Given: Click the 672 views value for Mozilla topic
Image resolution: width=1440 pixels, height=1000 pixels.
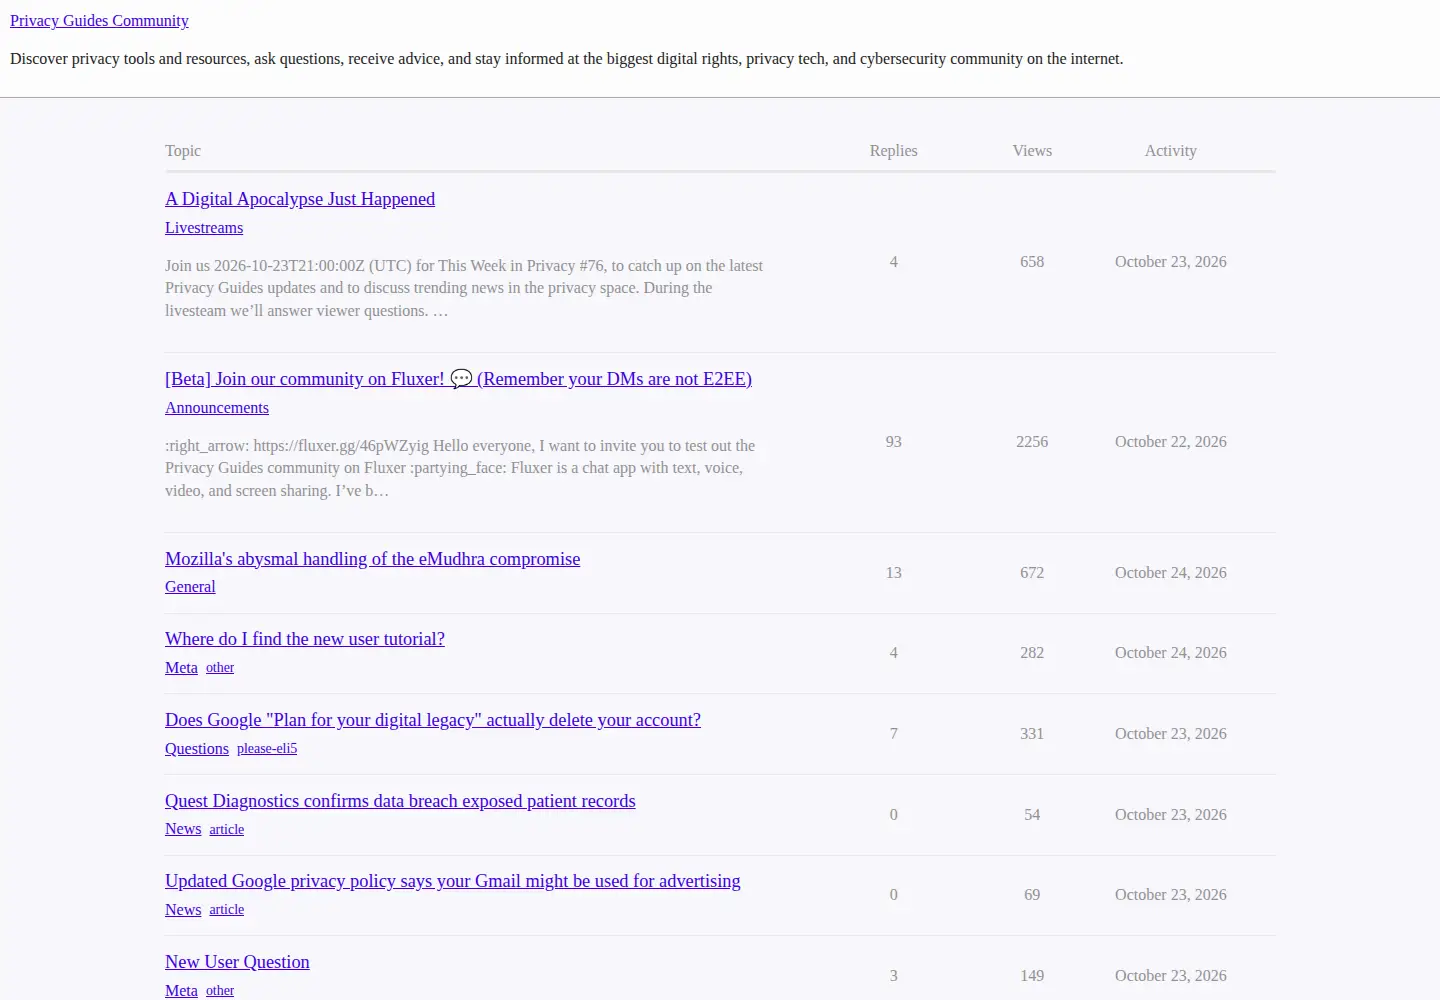Looking at the screenshot, I should point(1032,573).
